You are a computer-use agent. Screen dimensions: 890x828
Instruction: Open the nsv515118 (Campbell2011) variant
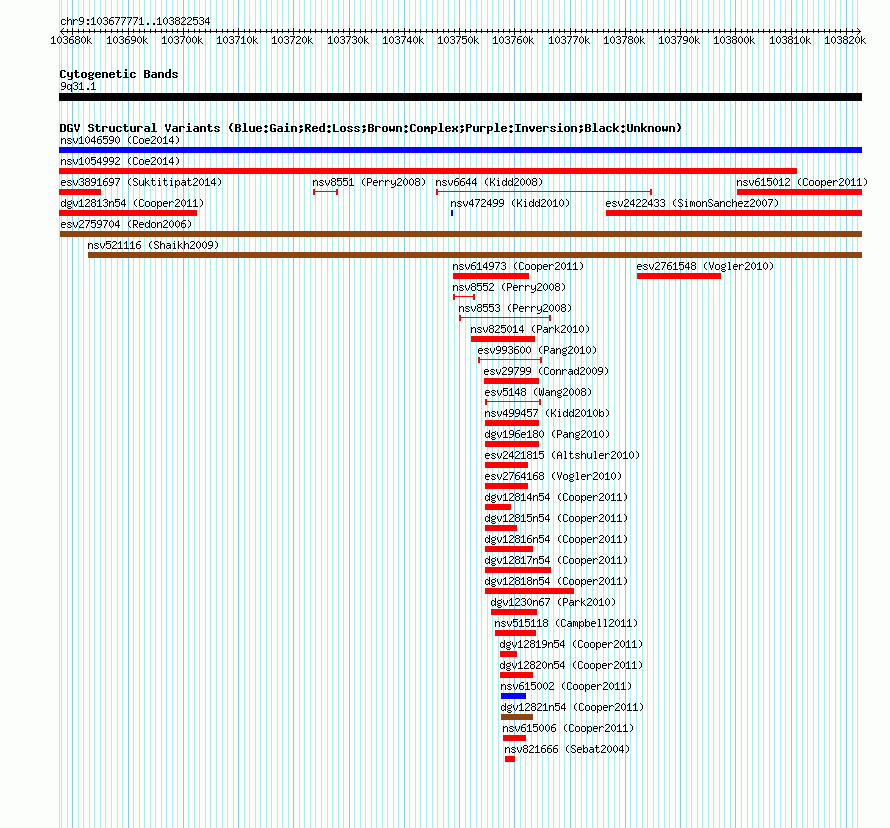tap(566, 623)
